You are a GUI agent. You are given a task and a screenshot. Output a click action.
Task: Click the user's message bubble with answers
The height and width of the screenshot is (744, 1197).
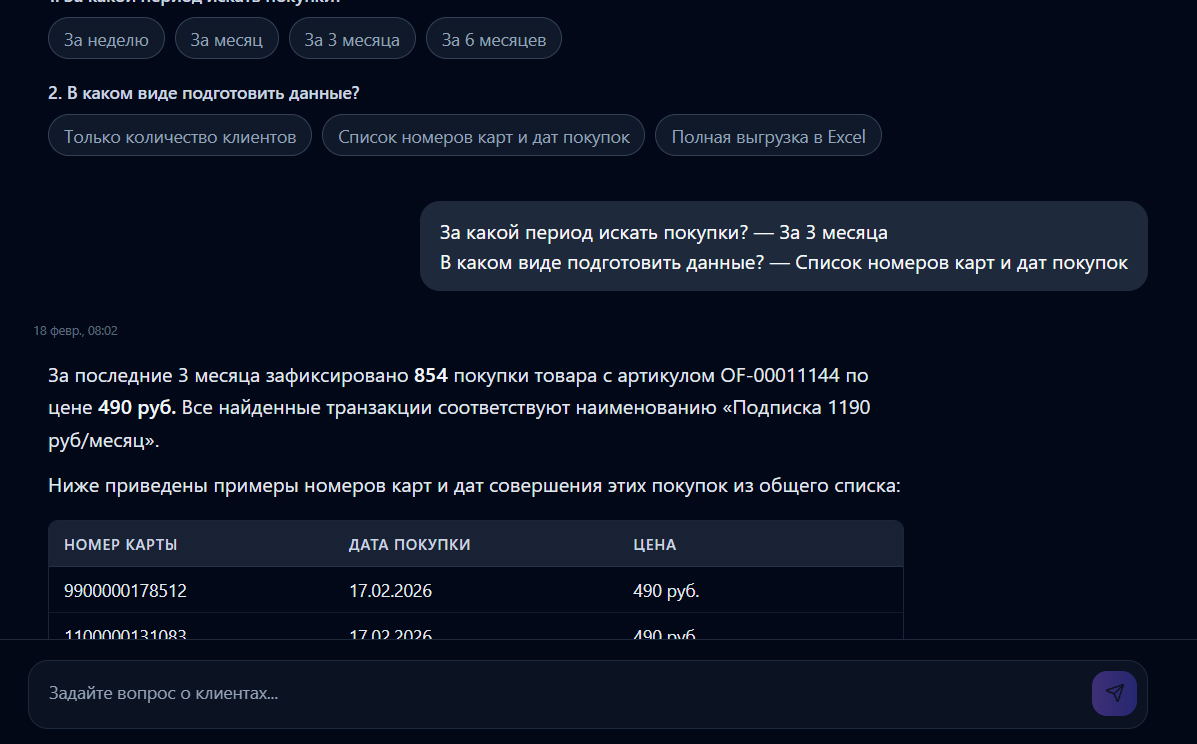click(783, 247)
